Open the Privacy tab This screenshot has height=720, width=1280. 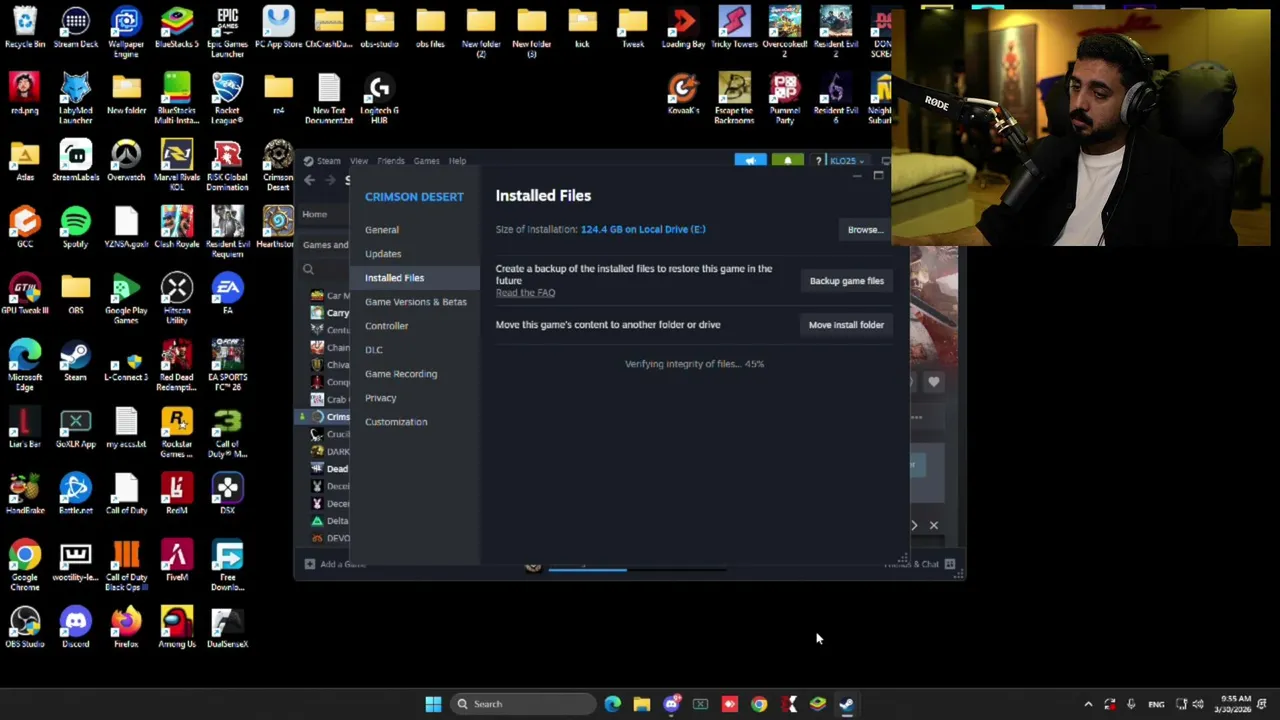(415, 398)
